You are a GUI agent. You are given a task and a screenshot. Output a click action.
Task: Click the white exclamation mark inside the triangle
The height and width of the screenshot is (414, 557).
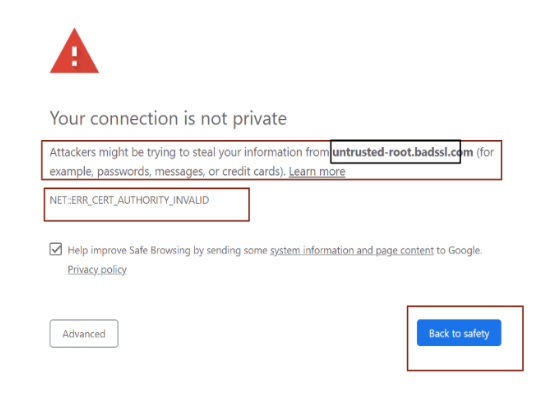(x=75, y=56)
